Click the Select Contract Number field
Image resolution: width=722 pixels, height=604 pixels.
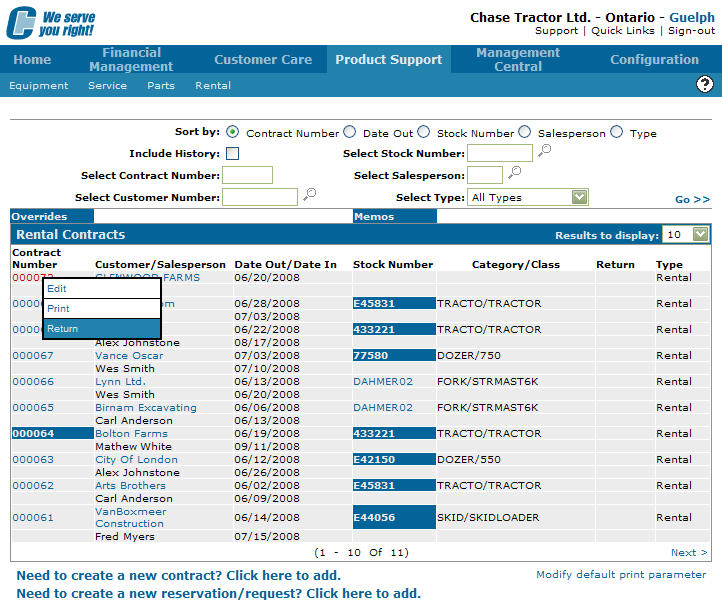point(247,175)
